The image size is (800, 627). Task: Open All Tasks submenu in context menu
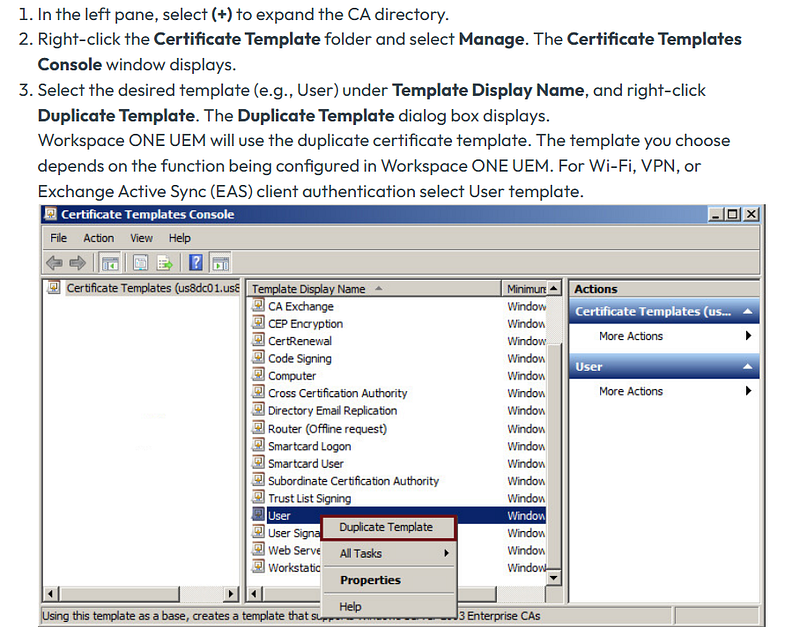pos(388,554)
